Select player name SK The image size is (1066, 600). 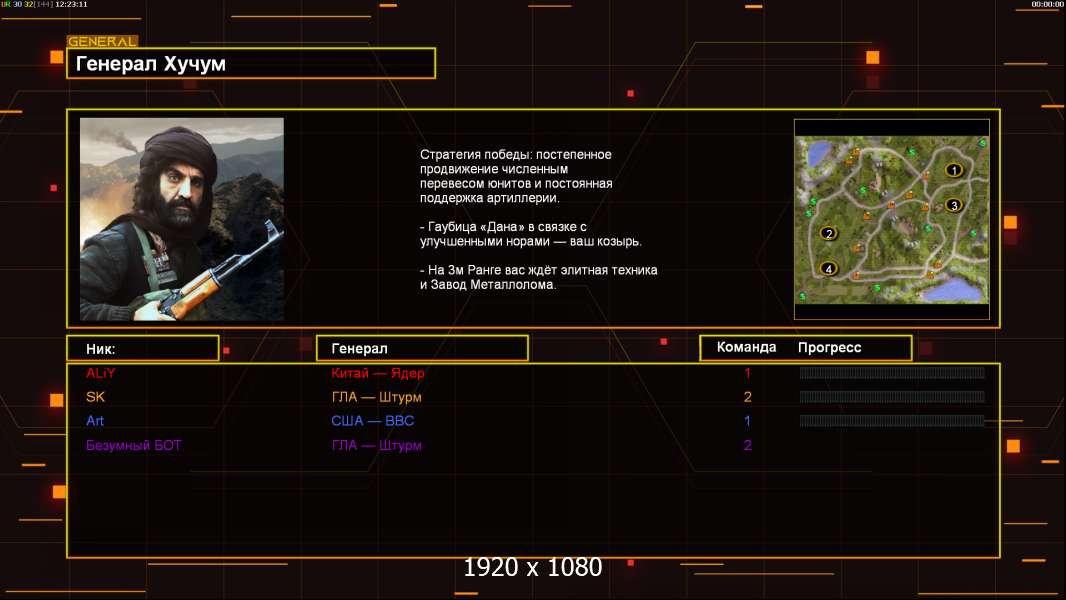coord(95,397)
